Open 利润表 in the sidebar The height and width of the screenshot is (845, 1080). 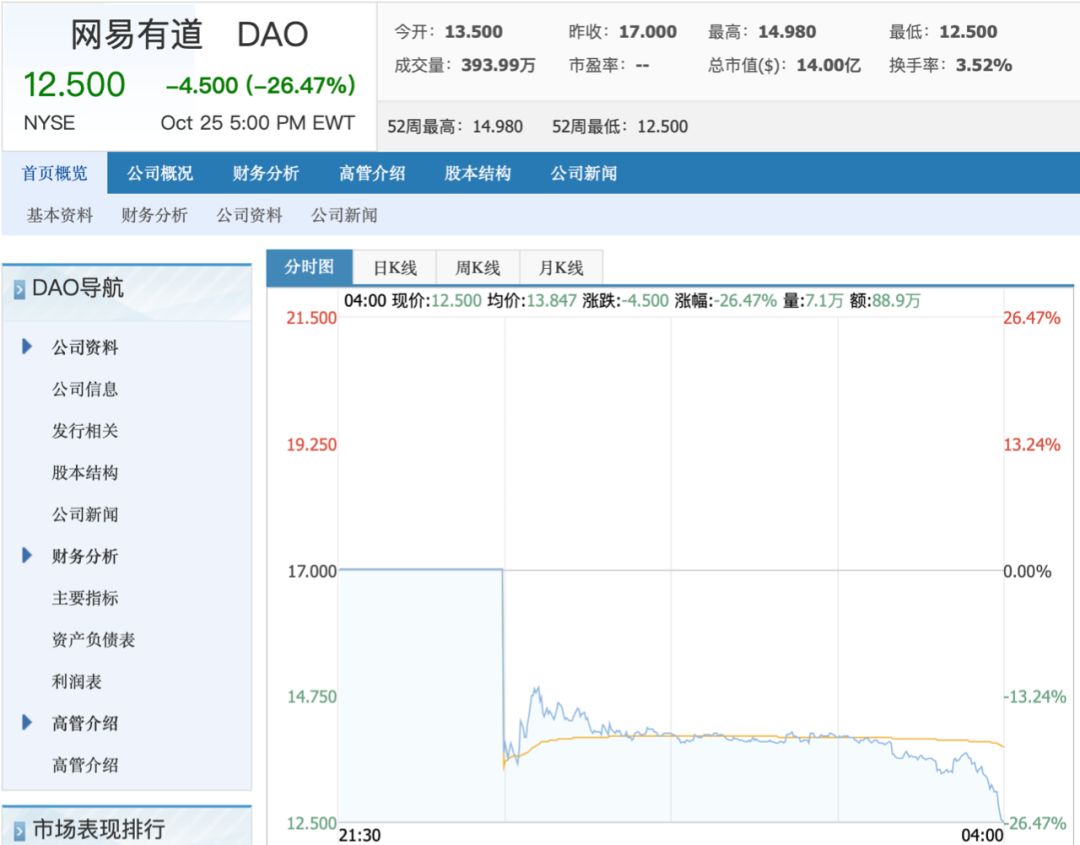(77, 681)
